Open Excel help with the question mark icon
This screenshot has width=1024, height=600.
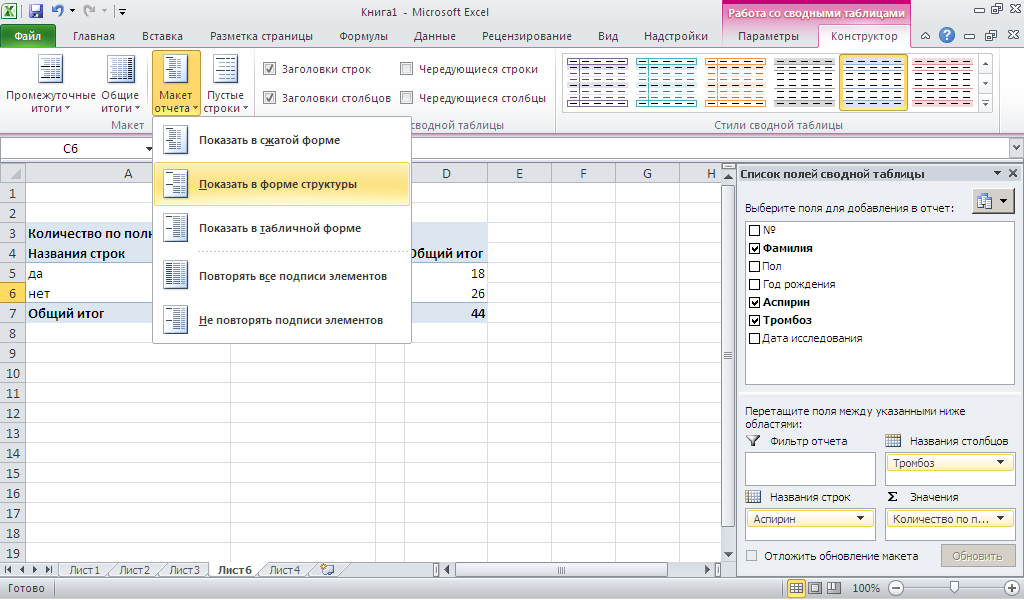pyautogui.click(x=946, y=36)
